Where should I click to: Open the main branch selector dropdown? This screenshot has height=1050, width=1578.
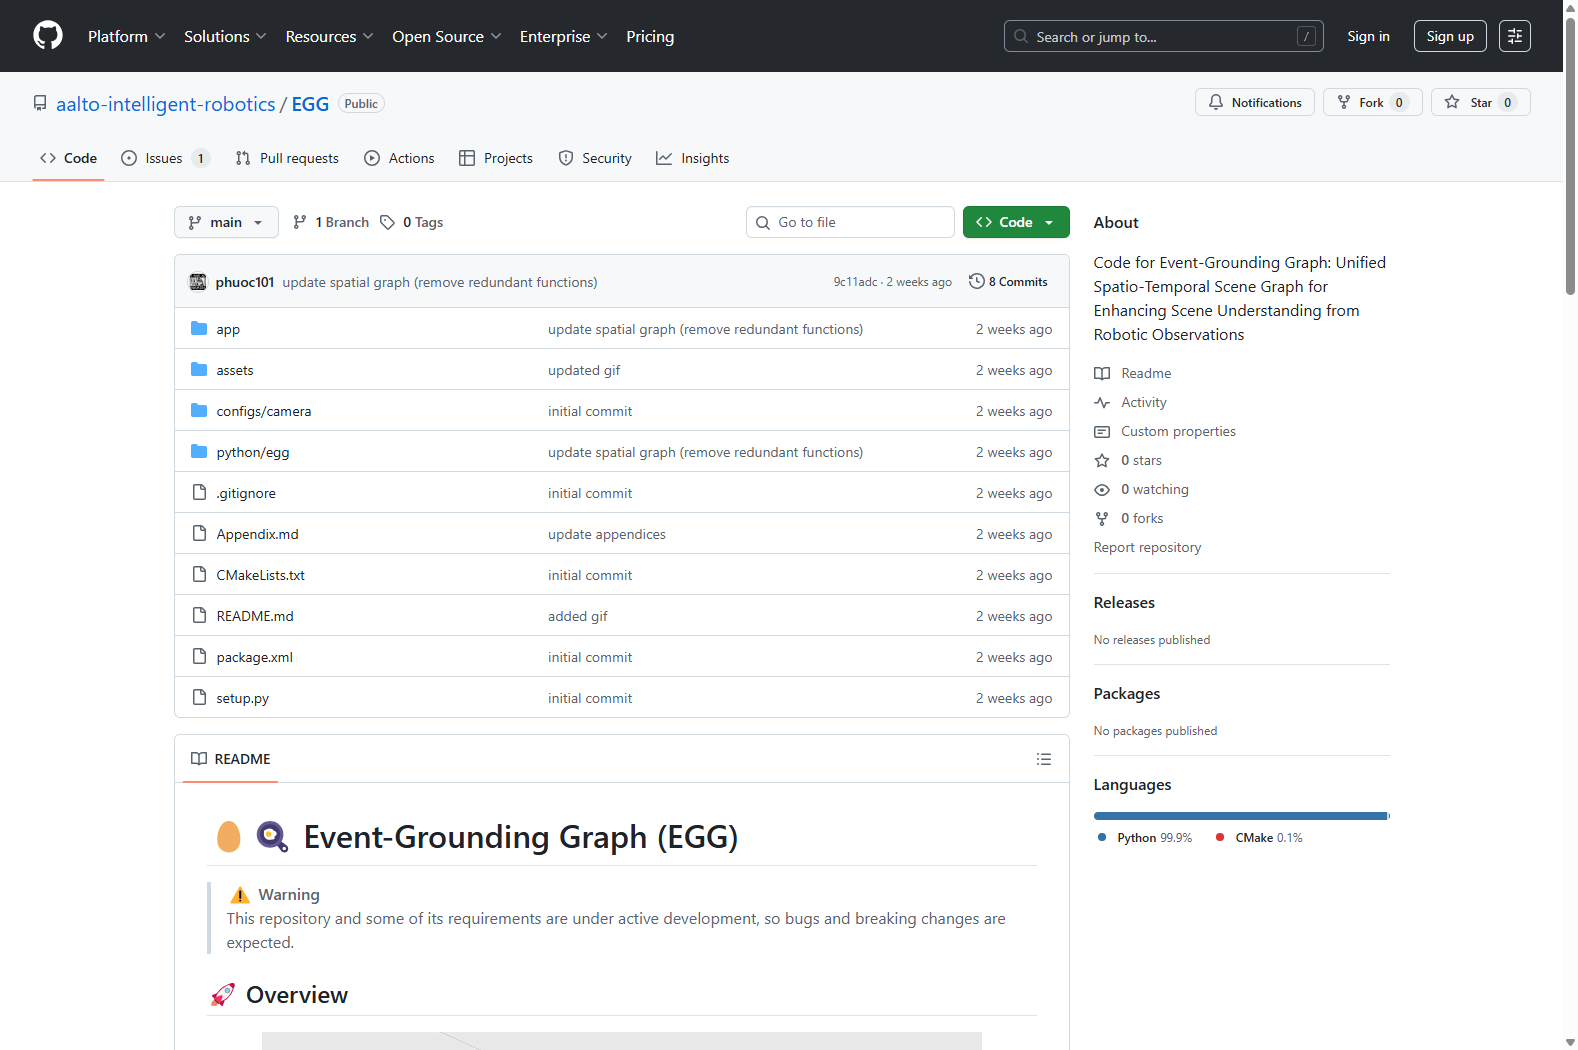pyautogui.click(x=226, y=222)
